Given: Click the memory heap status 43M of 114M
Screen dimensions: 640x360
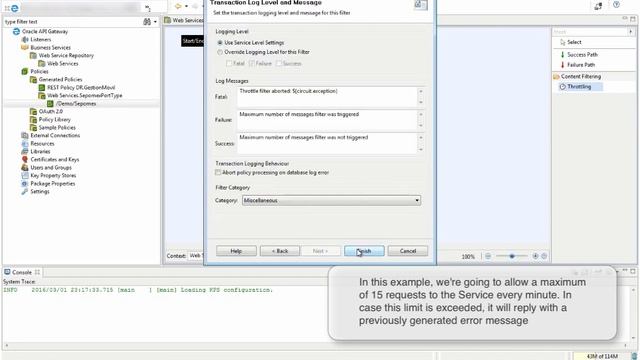Looking at the screenshot, I should click(x=602, y=356).
